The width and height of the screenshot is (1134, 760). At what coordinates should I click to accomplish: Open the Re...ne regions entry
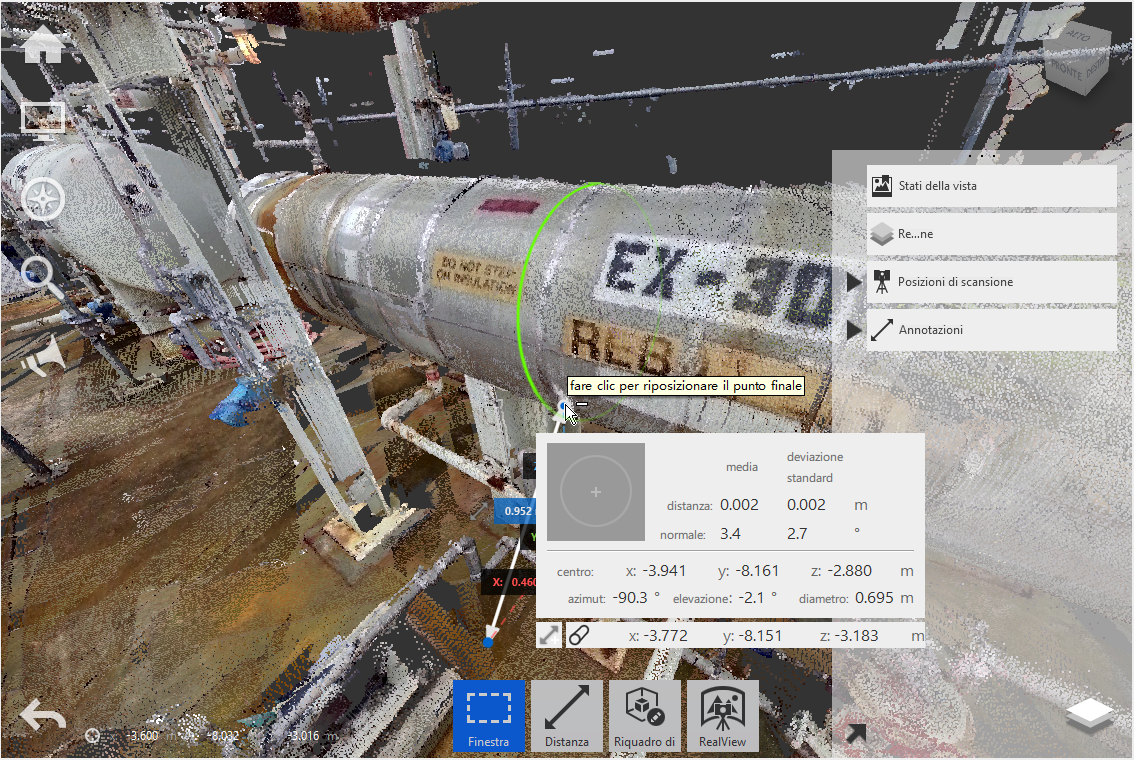(992, 234)
